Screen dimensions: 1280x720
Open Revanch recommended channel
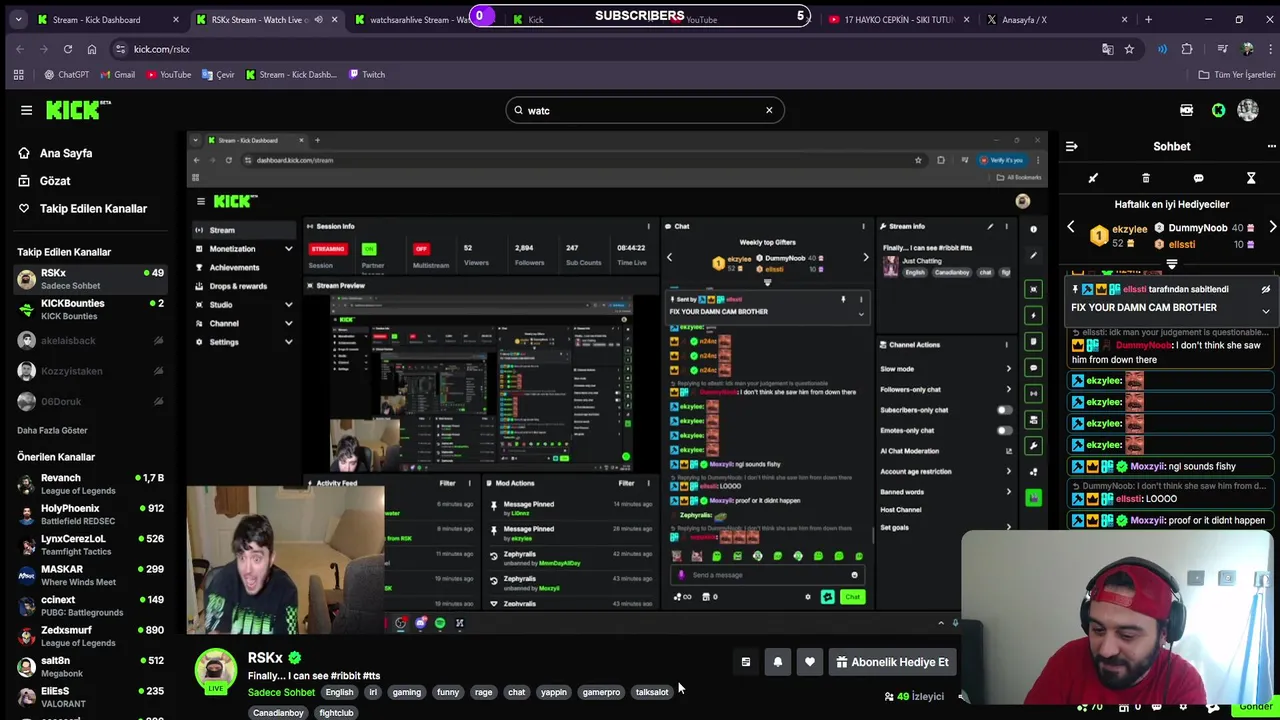90,484
